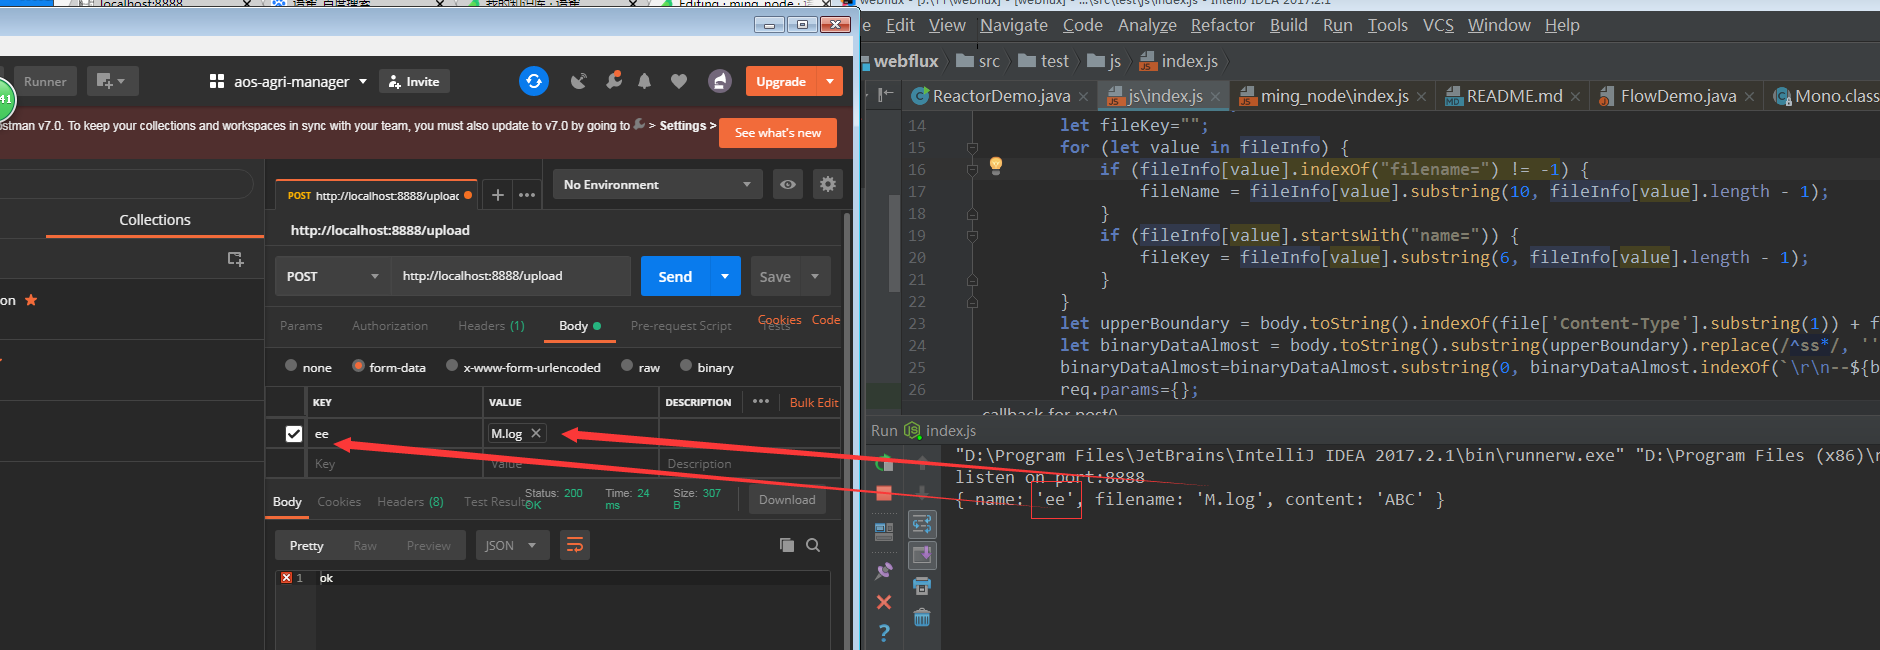Open the request Headers (1) tab
The width and height of the screenshot is (1880, 650).
(491, 326)
